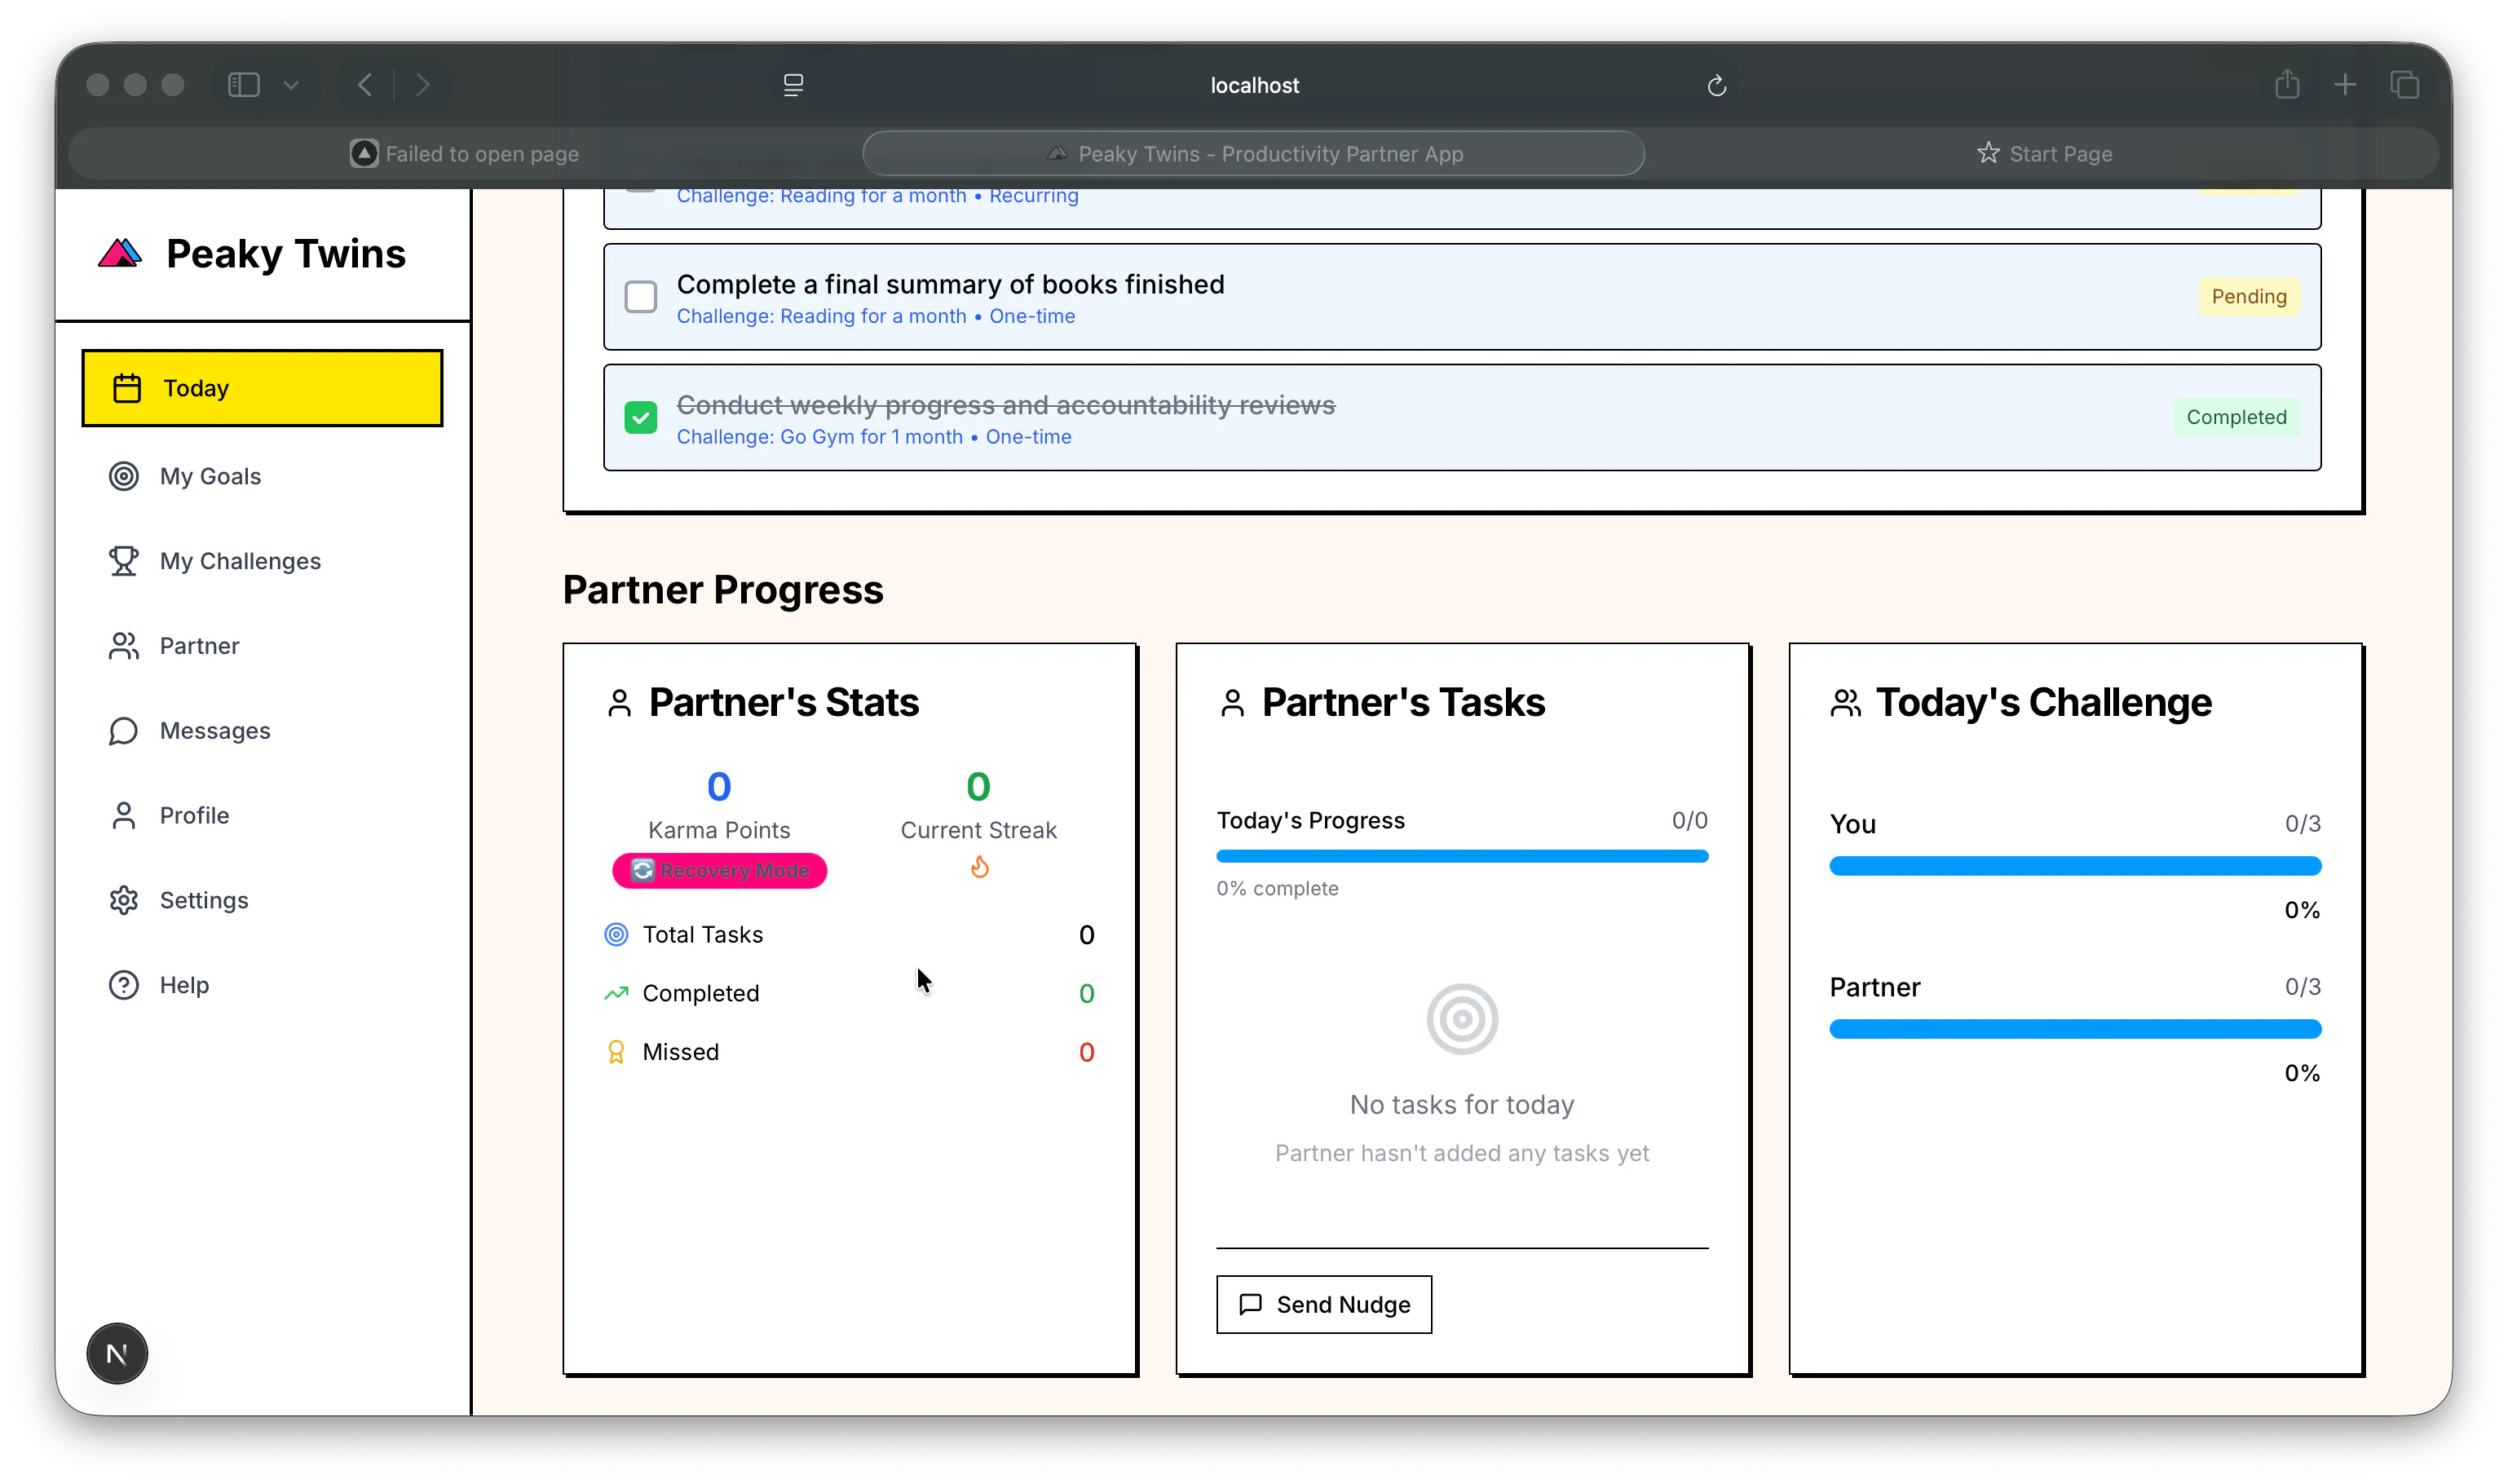Click the new tab plus icon

pos(2346,85)
